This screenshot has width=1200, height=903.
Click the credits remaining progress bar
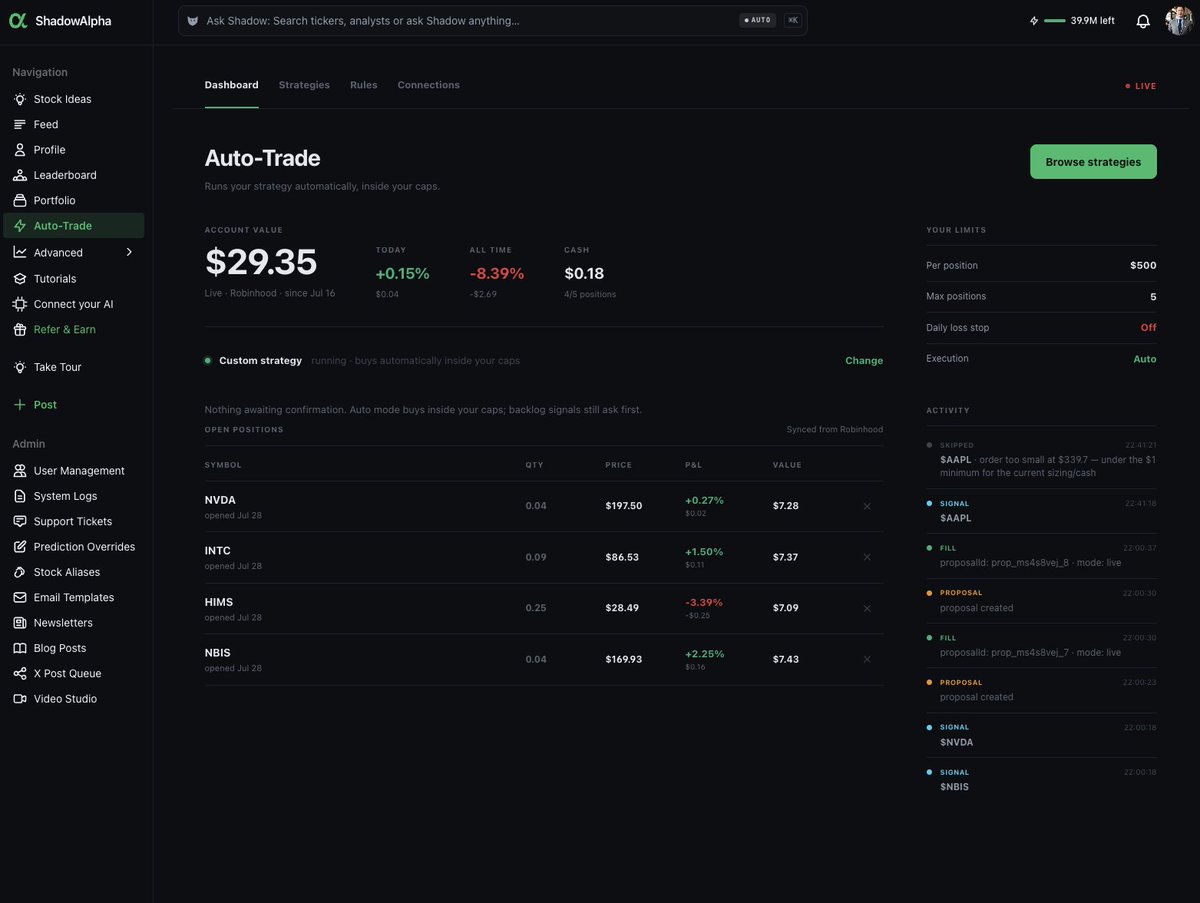pos(1055,21)
